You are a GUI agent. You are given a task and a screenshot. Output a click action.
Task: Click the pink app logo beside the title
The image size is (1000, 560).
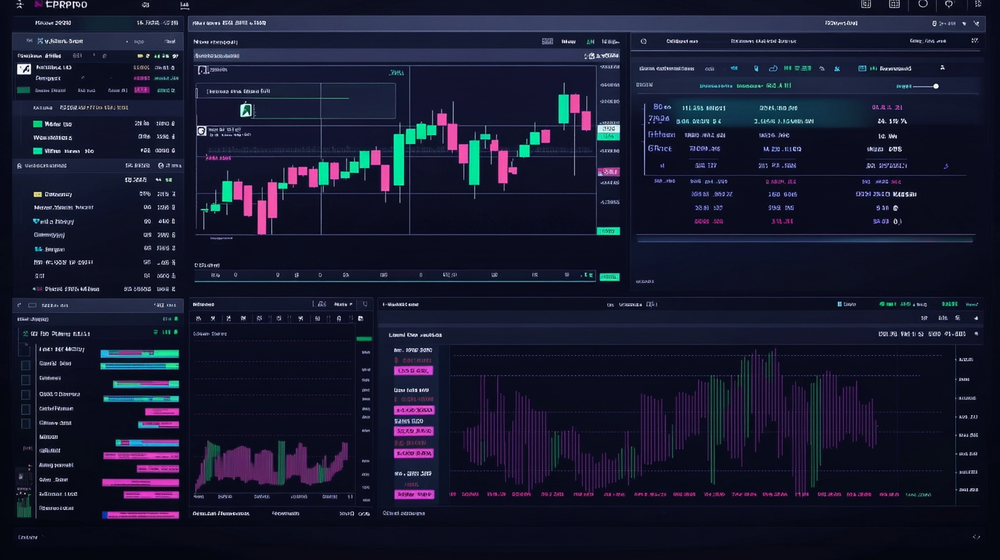pyautogui.click(x=38, y=4)
